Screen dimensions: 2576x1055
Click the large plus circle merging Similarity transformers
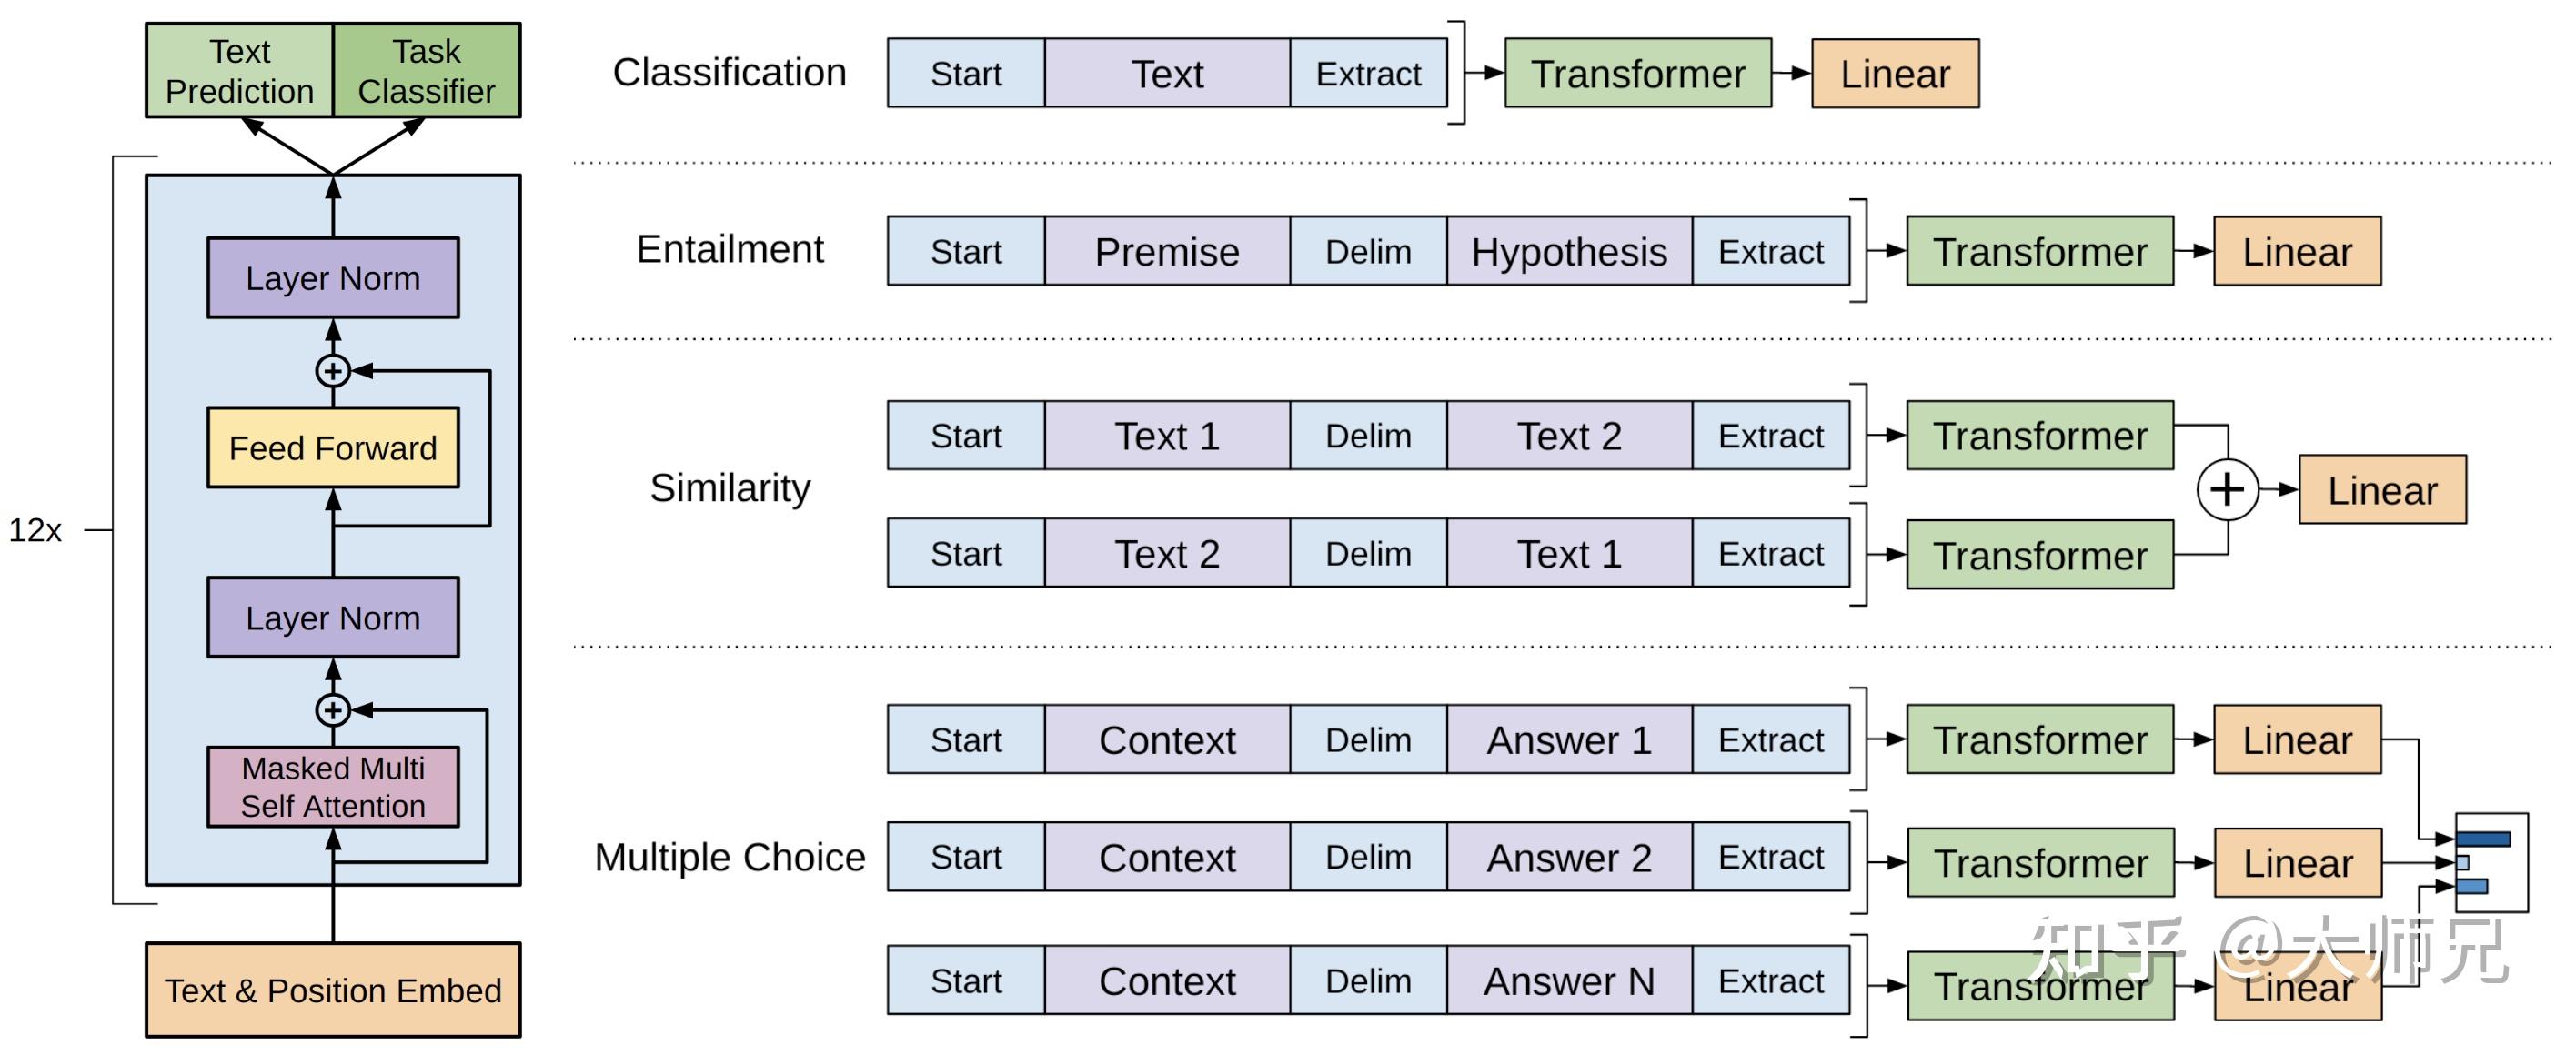2227,490
